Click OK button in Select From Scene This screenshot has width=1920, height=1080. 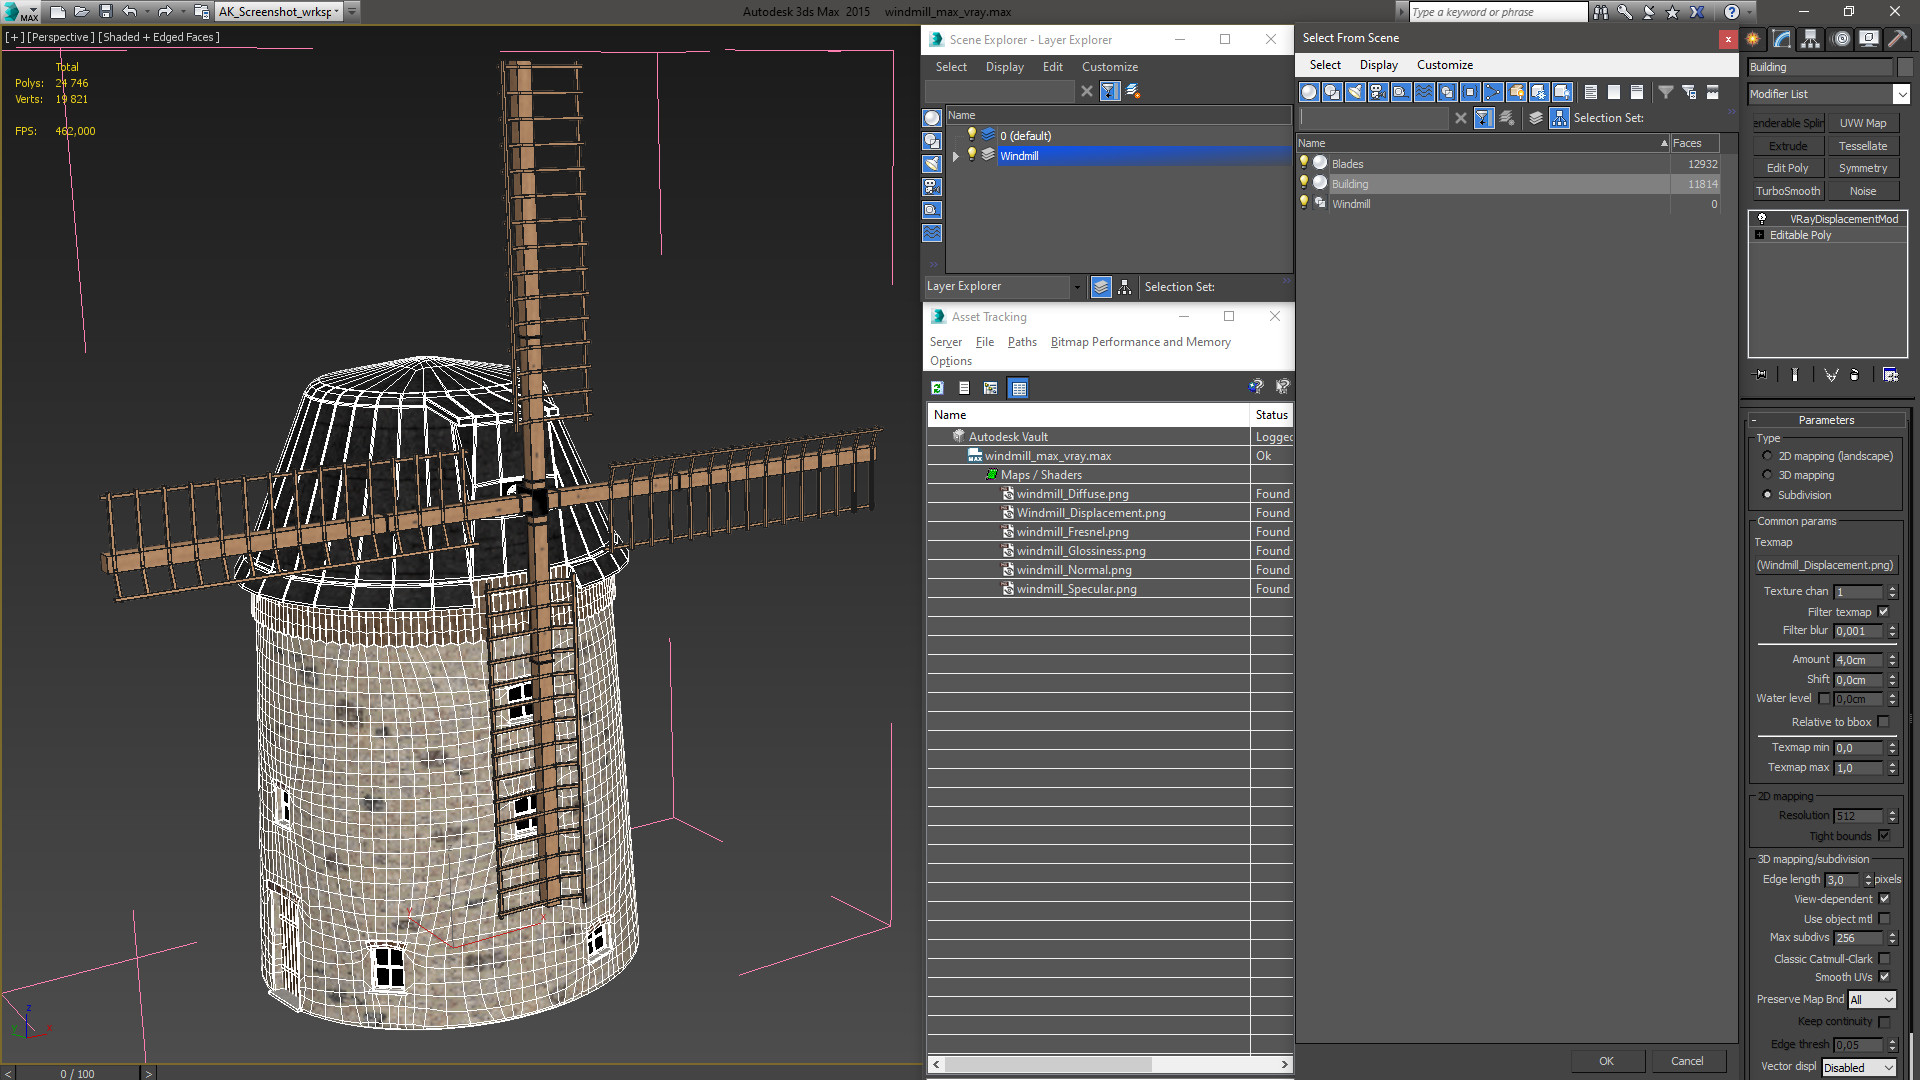(1606, 1061)
